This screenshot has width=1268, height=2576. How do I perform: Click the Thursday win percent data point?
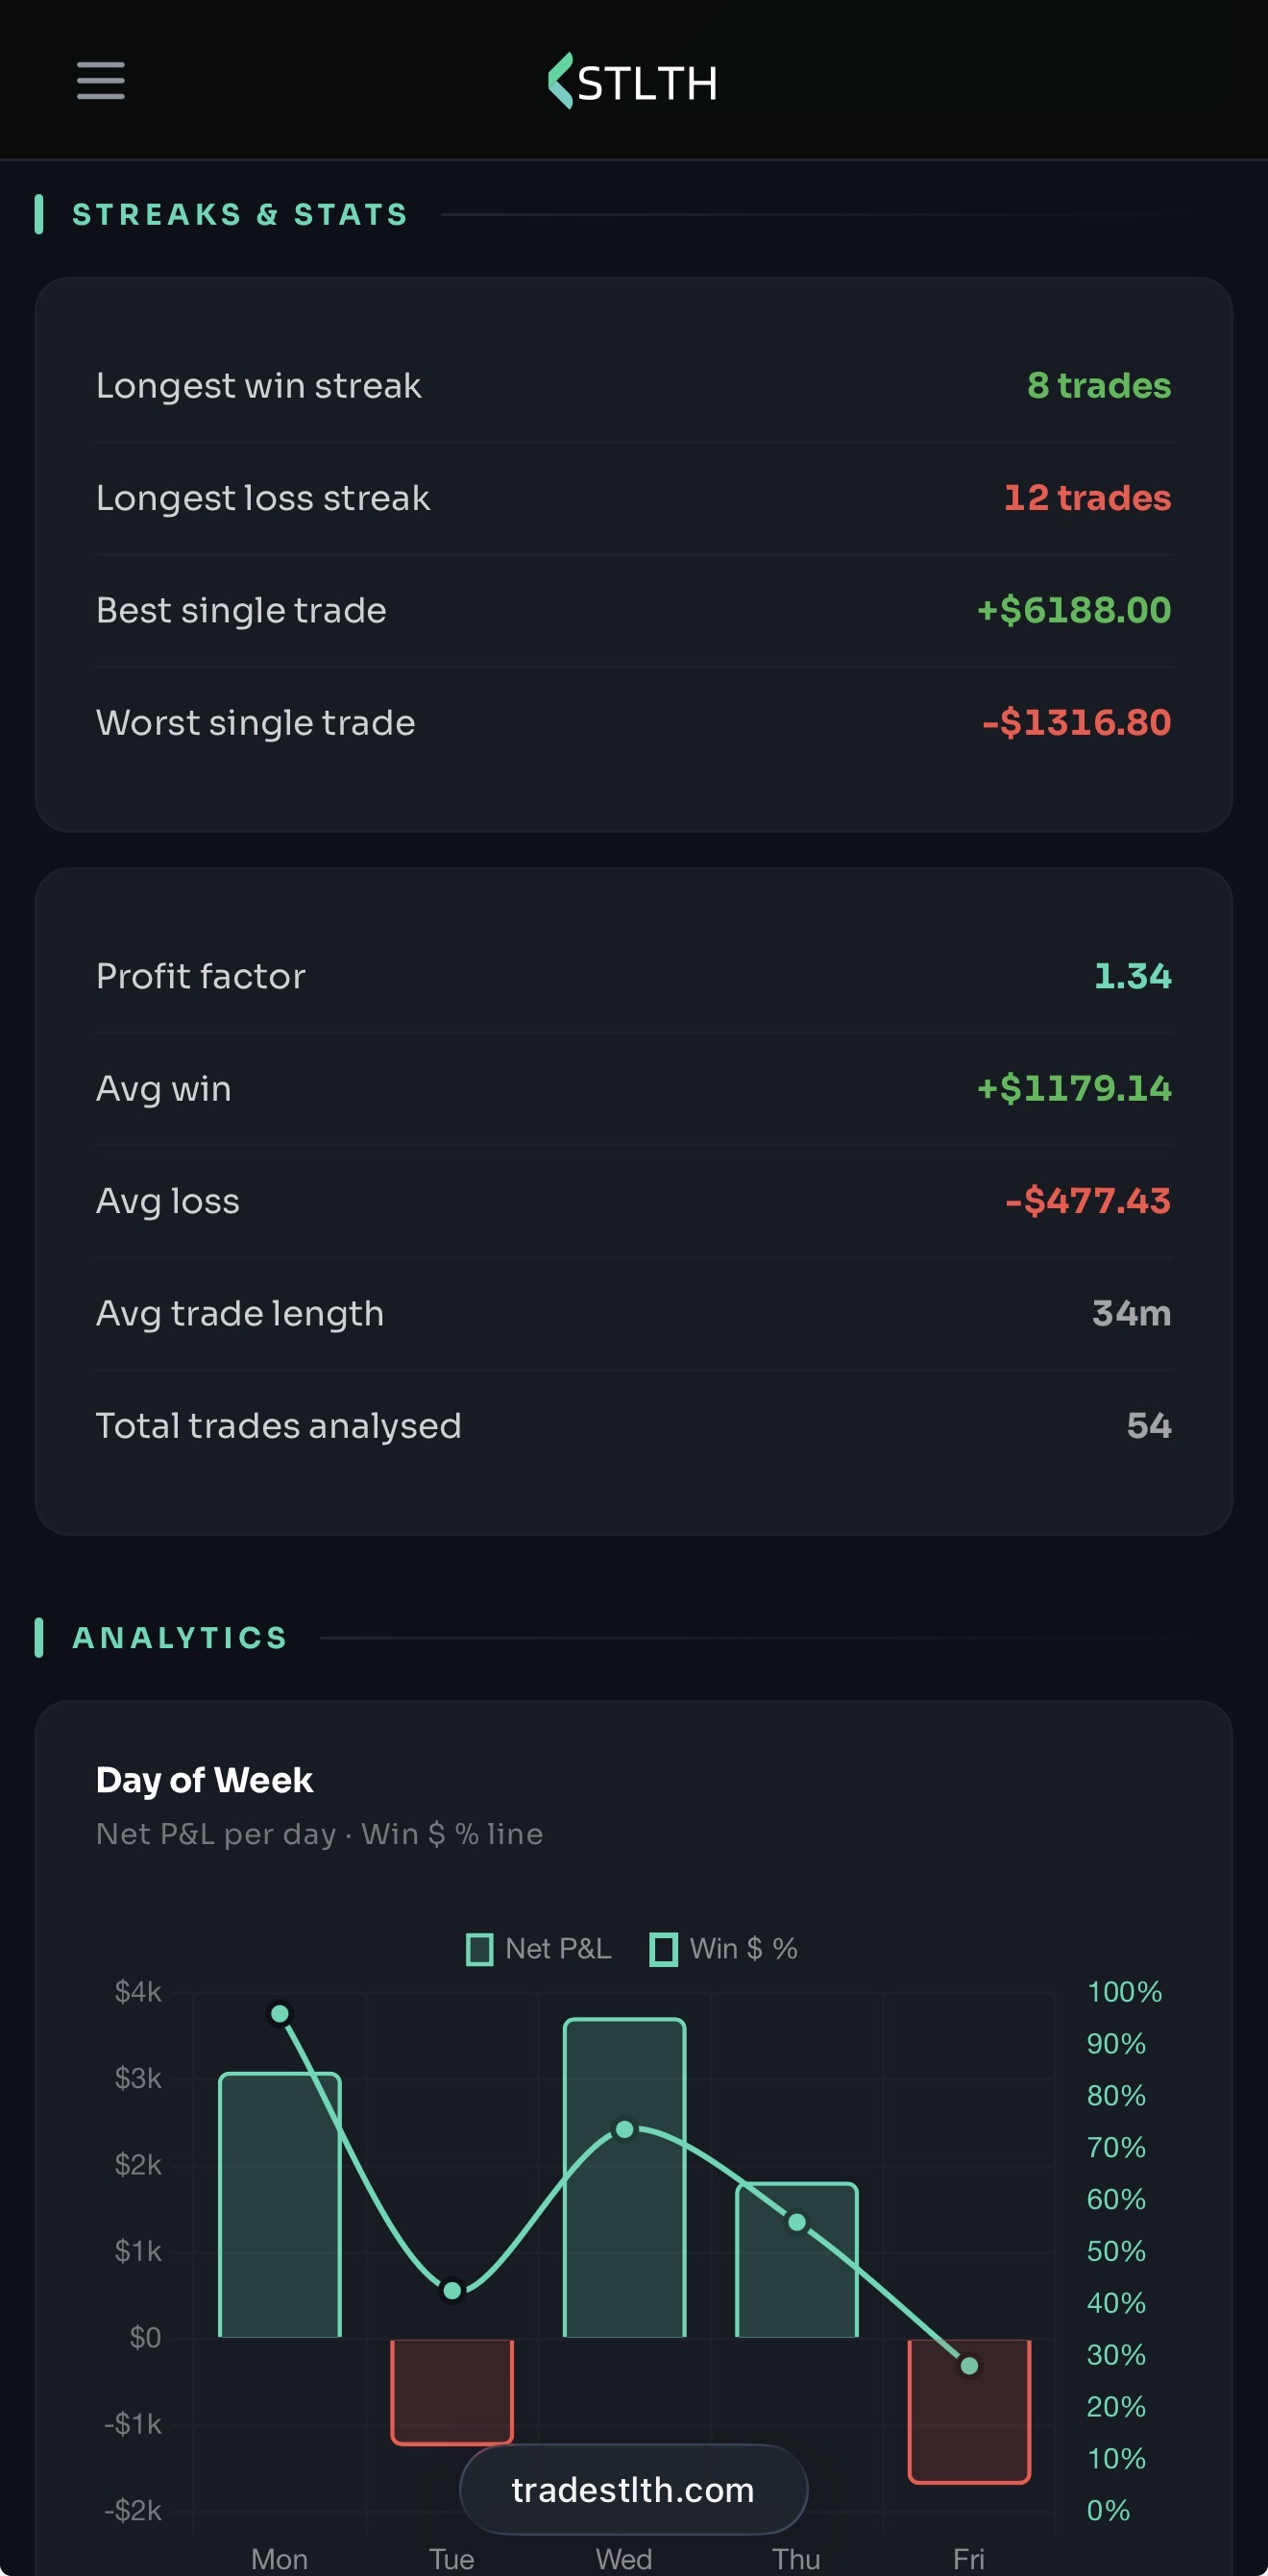(x=797, y=2222)
